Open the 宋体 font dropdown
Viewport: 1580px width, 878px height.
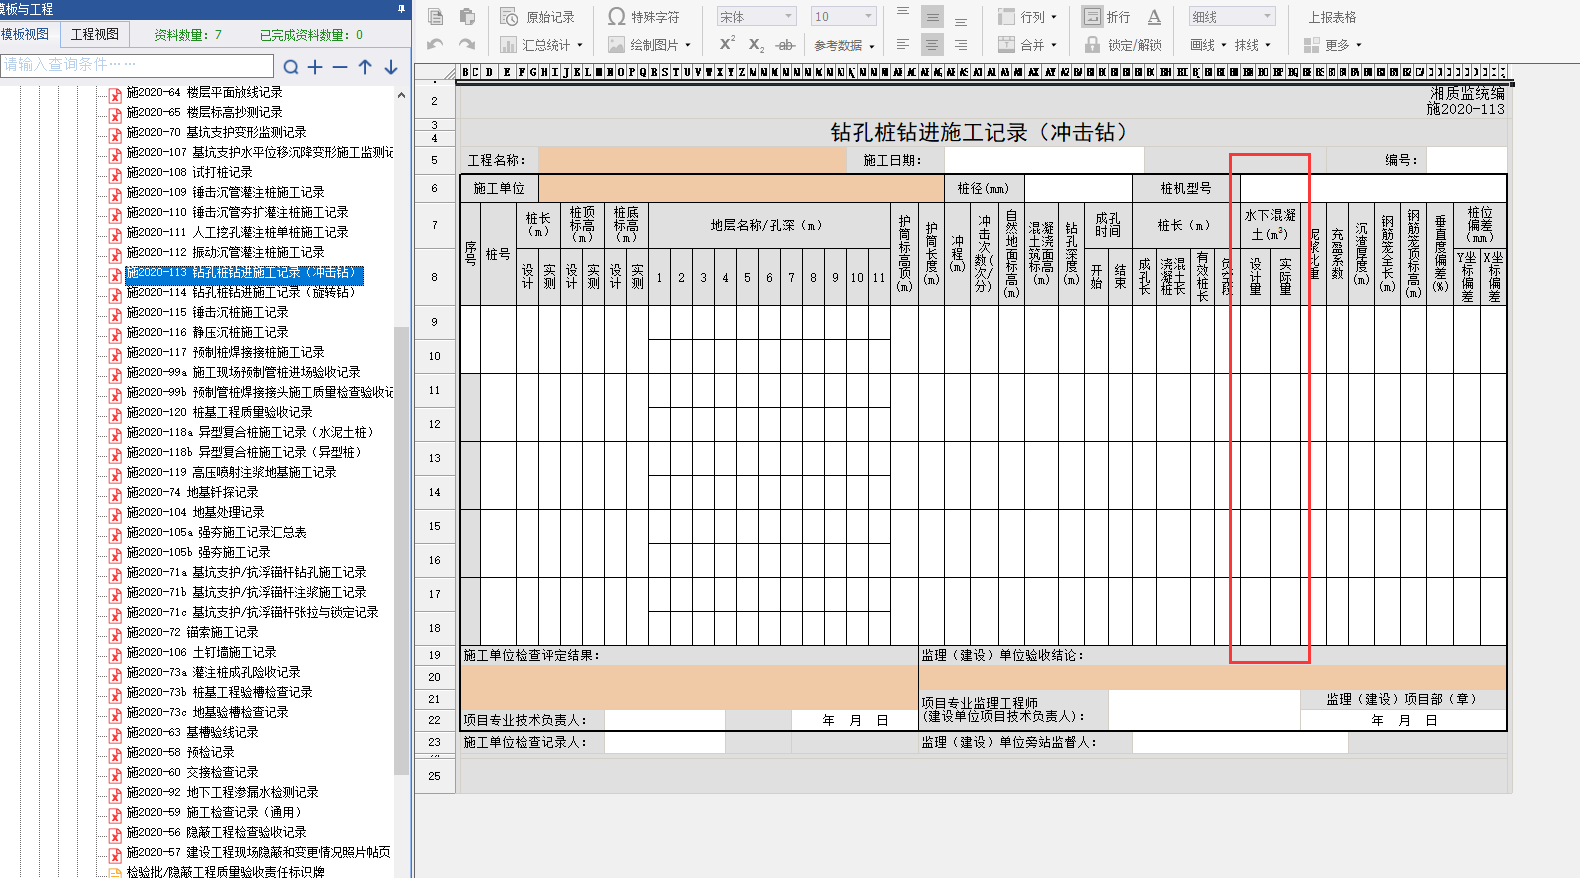click(x=788, y=17)
